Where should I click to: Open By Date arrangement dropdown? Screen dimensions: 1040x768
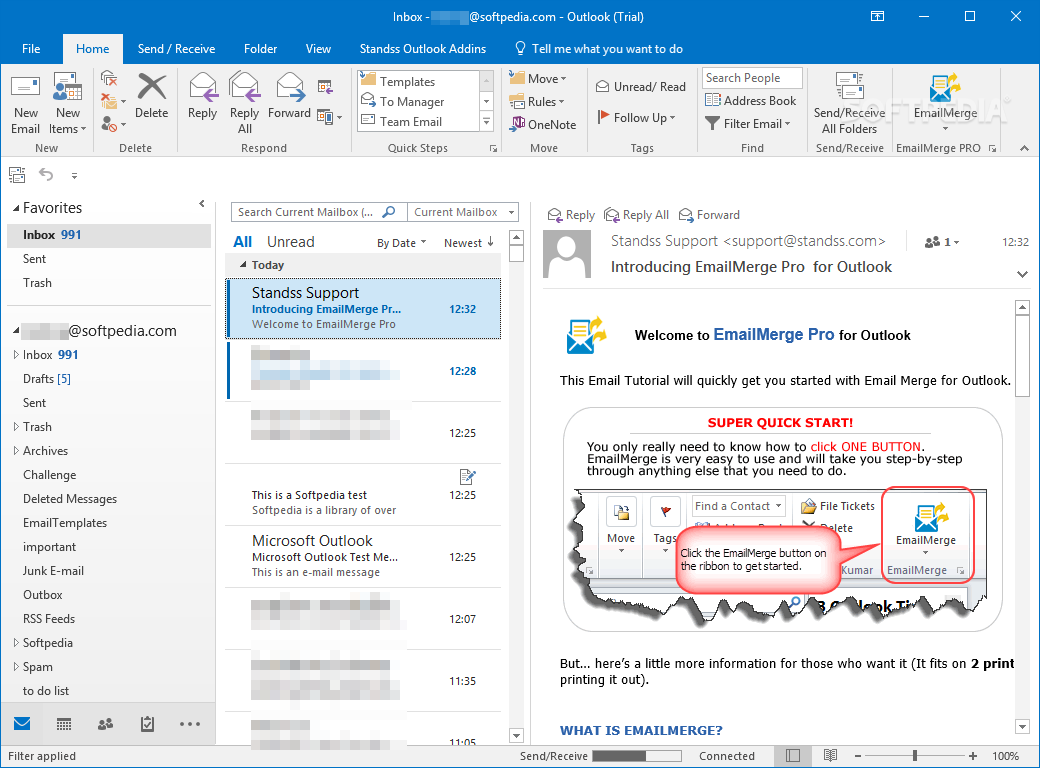(401, 243)
